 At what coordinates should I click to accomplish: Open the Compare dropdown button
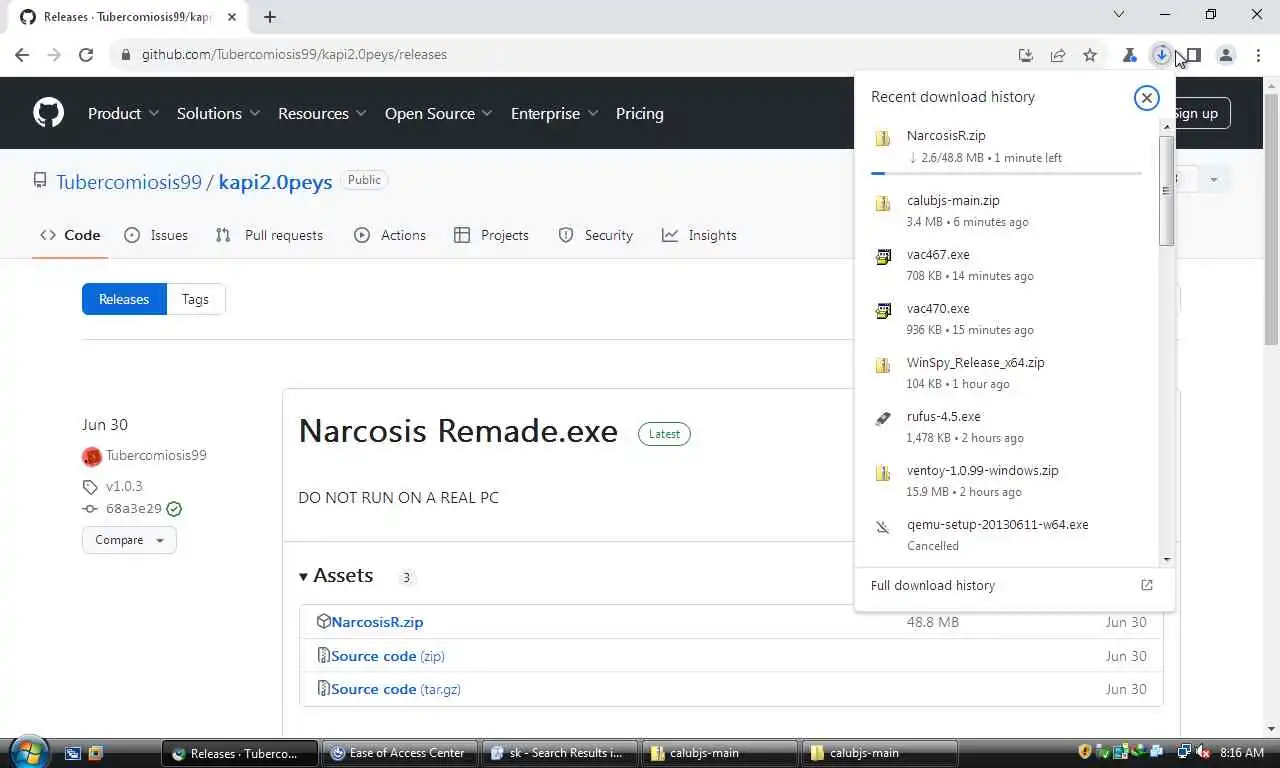129,540
